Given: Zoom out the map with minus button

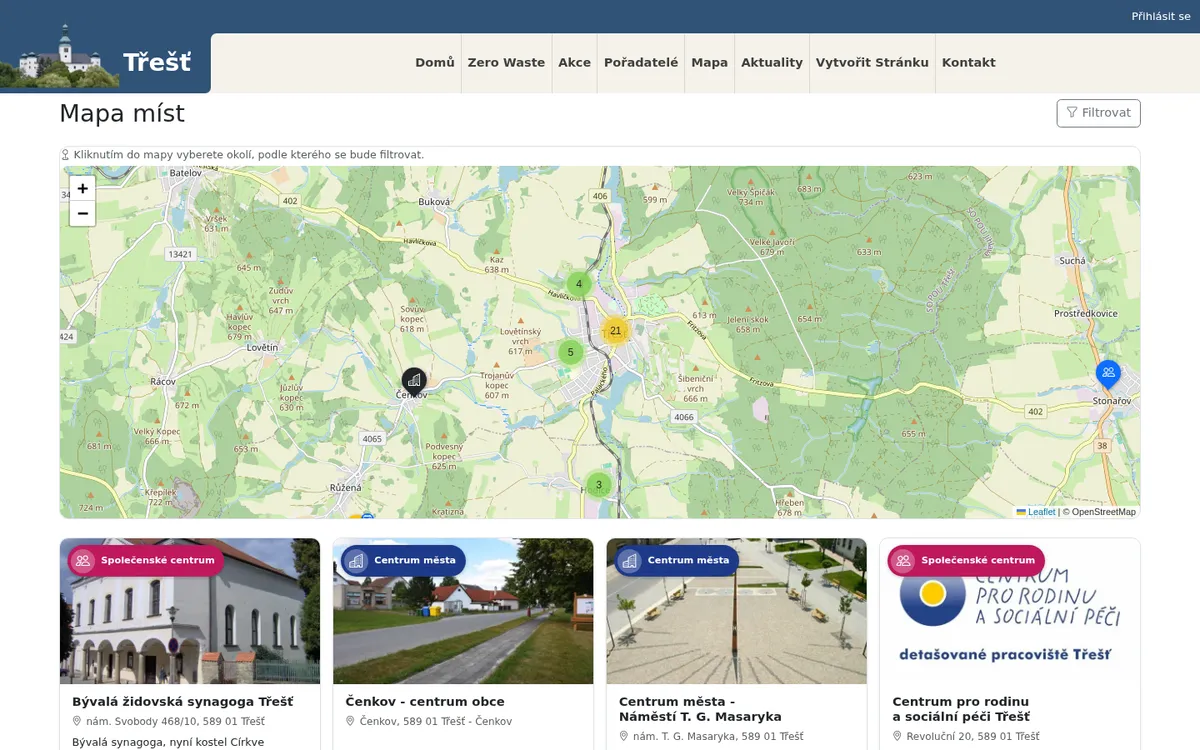Looking at the screenshot, I should [x=83, y=213].
